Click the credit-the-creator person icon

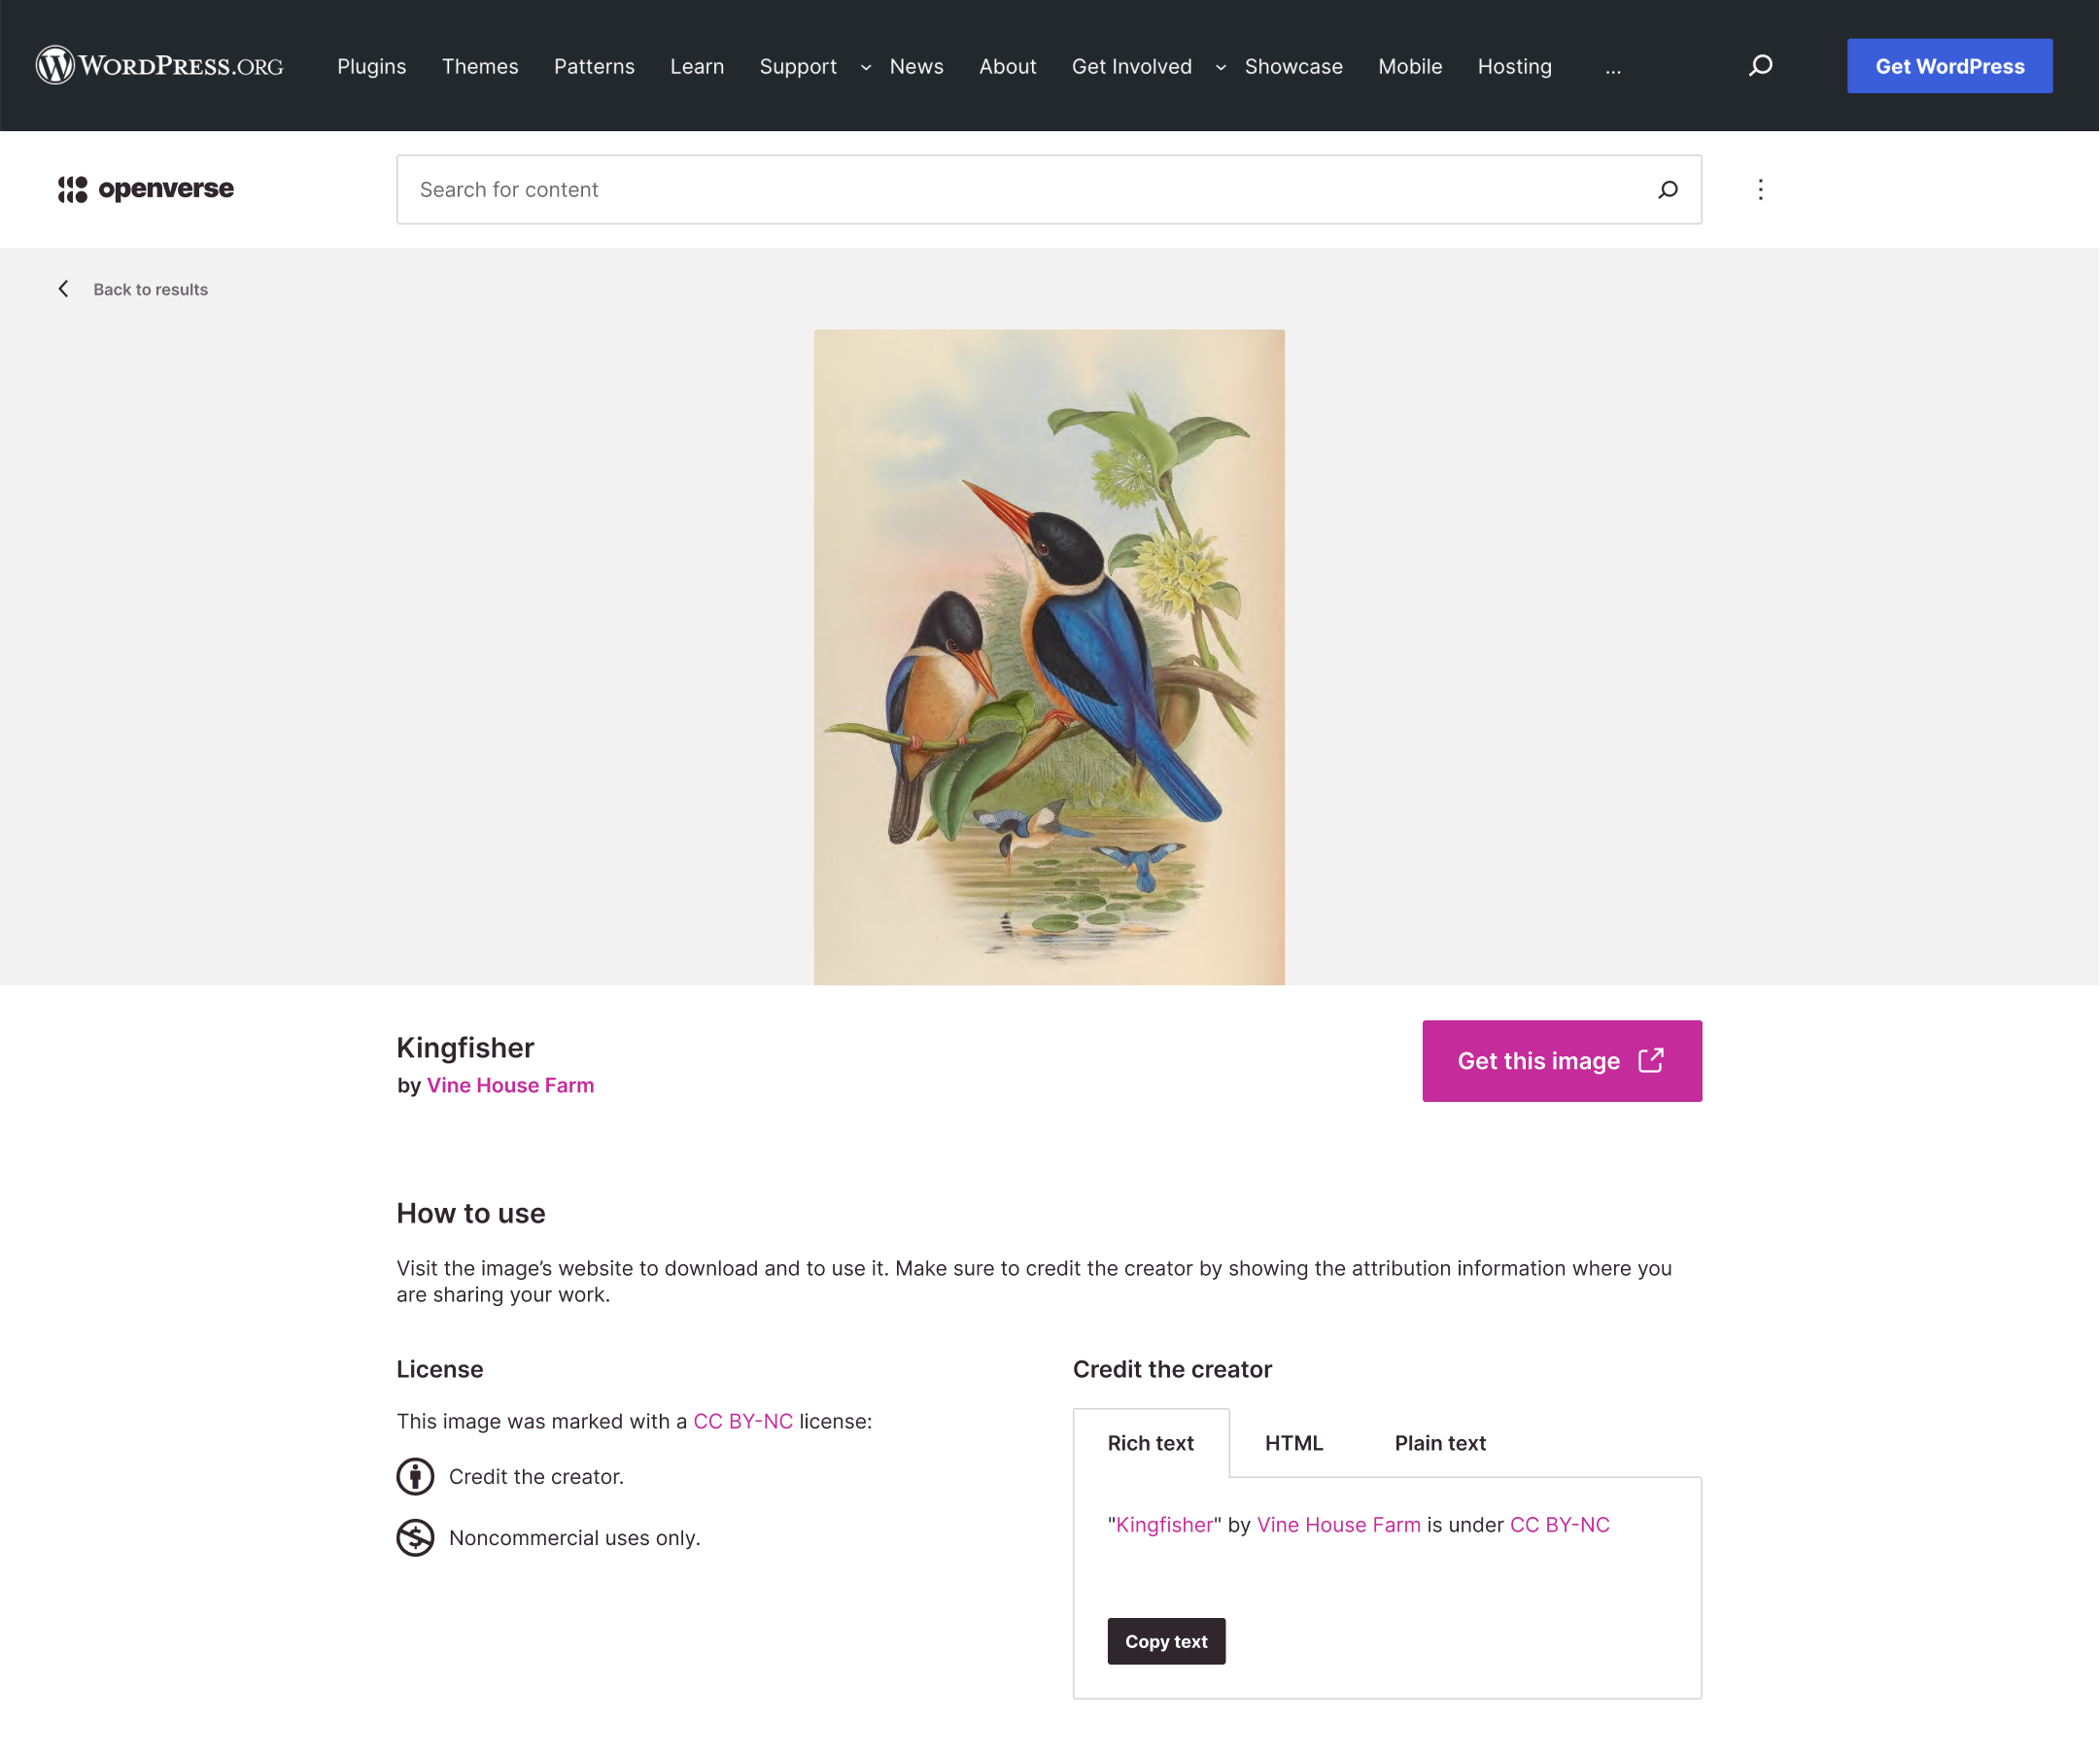pos(414,1476)
